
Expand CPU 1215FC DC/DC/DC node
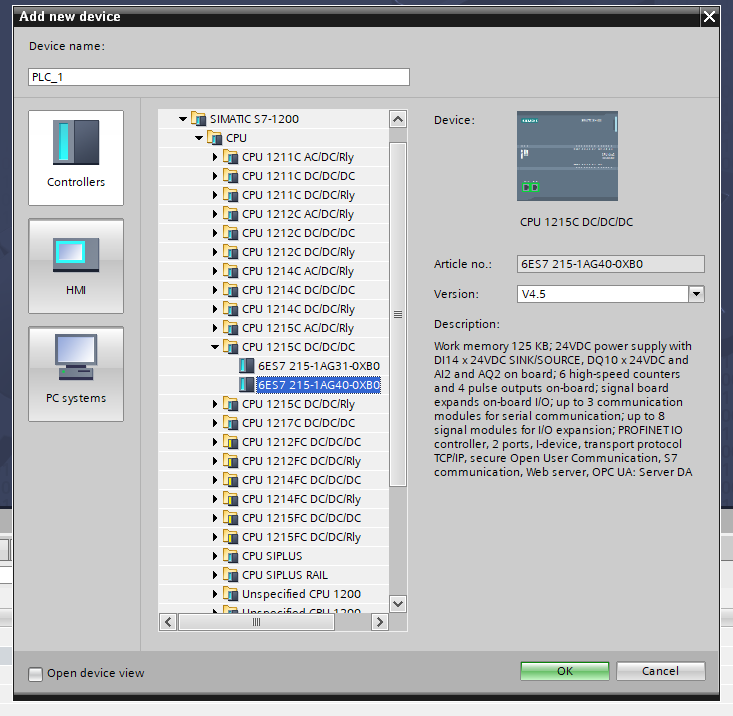pos(215,518)
